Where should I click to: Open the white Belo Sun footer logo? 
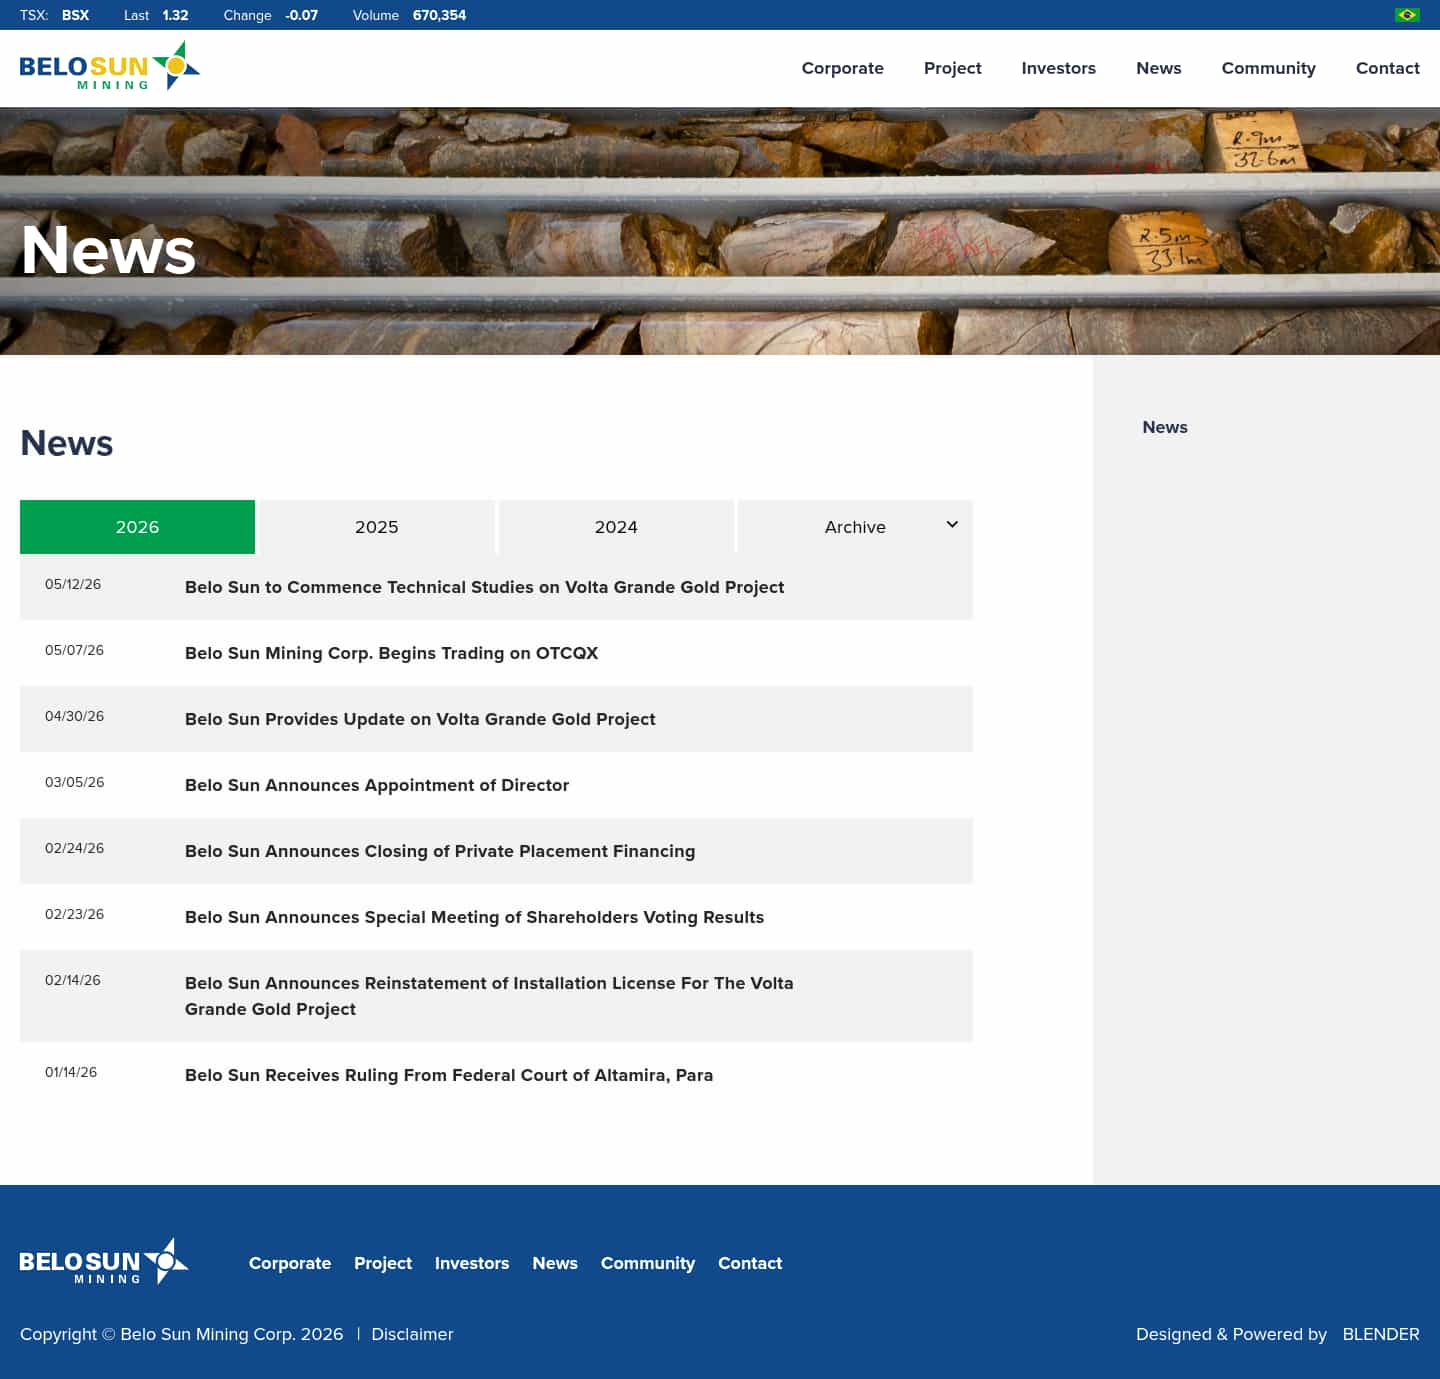pyautogui.click(x=104, y=1262)
